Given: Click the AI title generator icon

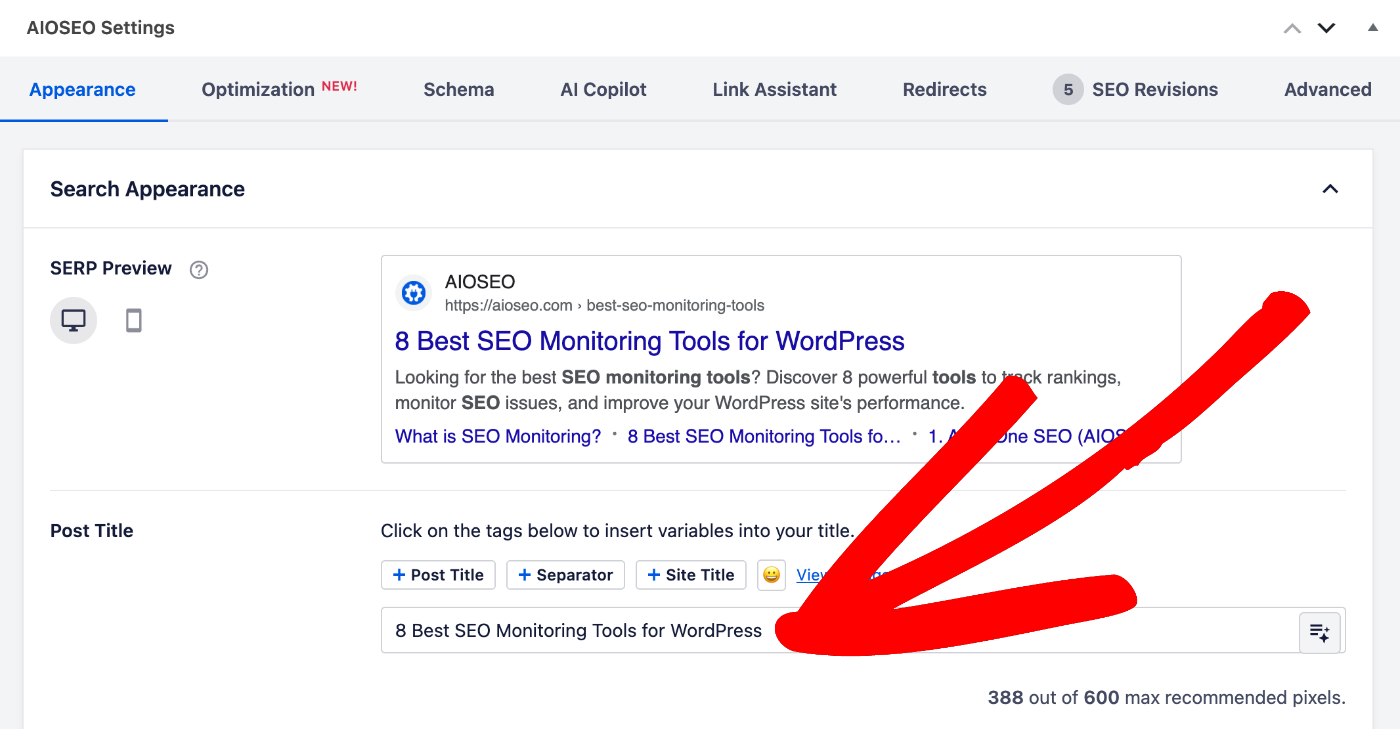Looking at the screenshot, I should point(1319,632).
